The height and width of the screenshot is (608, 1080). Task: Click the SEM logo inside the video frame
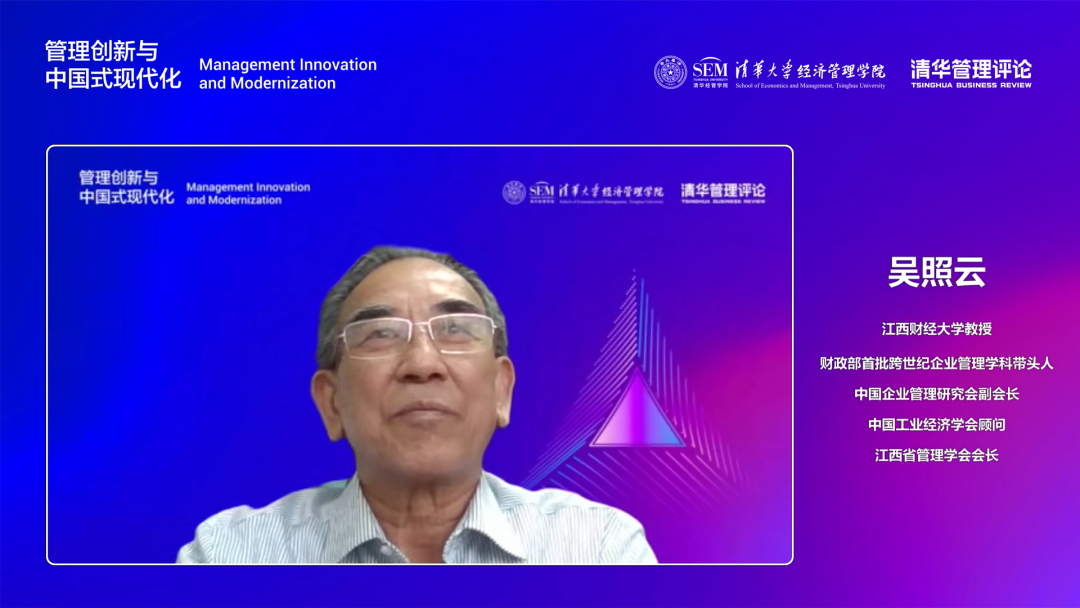tap(541, 190)
